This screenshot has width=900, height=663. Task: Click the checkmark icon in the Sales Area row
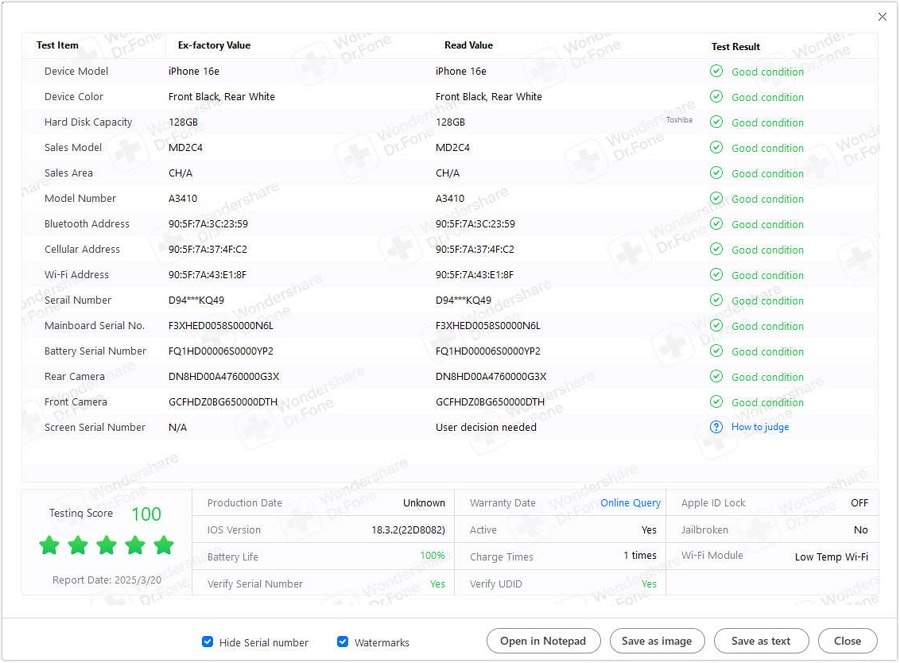coord(716,173)
